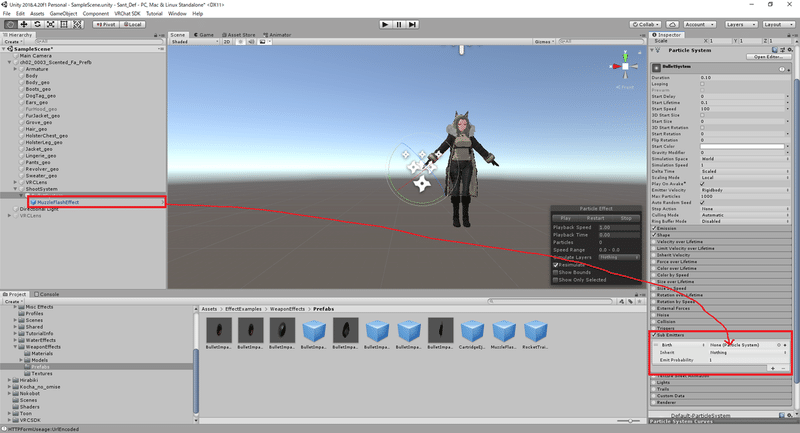Toggle scene audio speaker icon
Screen dimensions: 800x433
pyautogui.click(x=251, y=42)
